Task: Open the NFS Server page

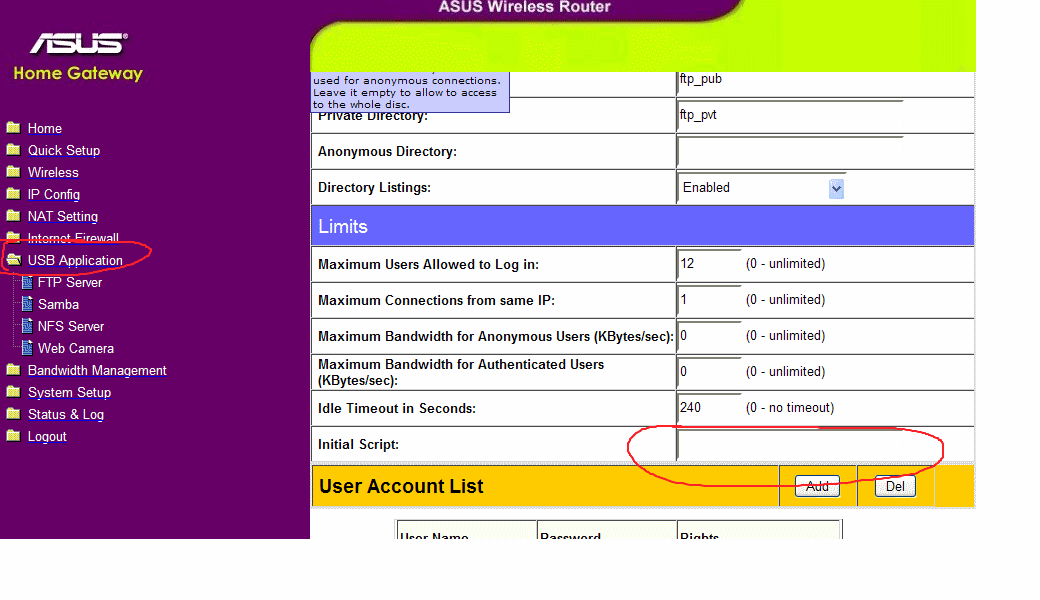Action: point(71,326)
